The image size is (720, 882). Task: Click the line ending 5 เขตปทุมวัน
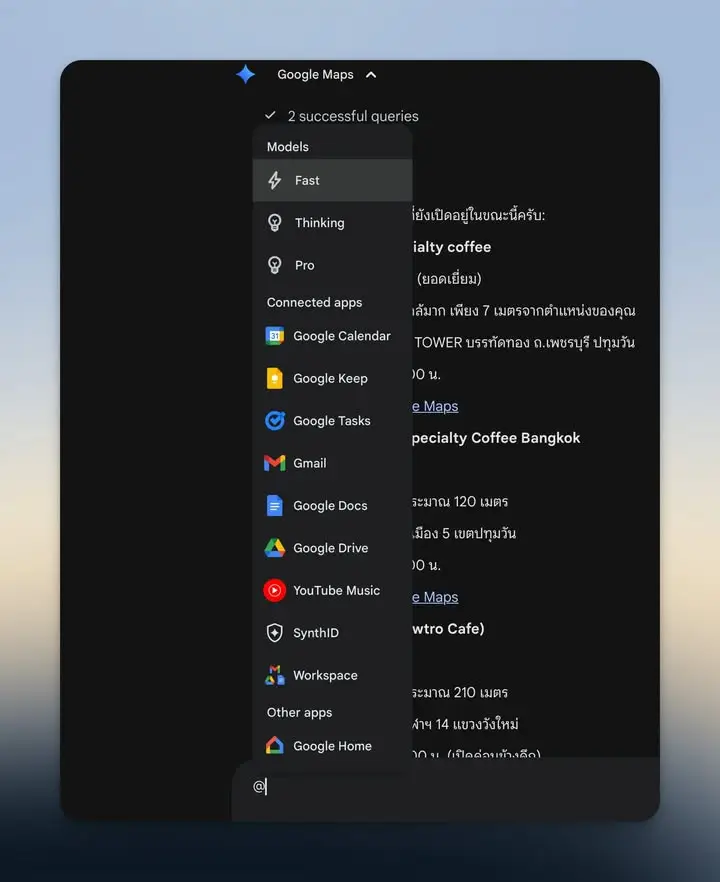tap(464, 533)
